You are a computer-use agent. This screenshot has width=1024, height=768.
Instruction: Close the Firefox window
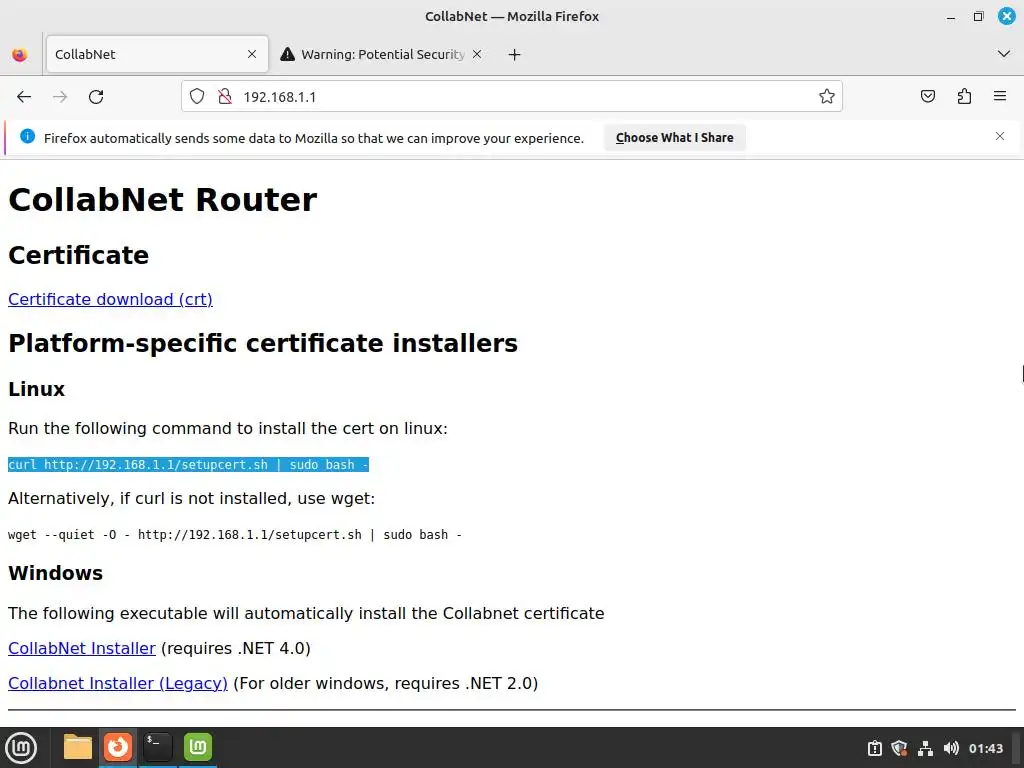(1006, 16)
